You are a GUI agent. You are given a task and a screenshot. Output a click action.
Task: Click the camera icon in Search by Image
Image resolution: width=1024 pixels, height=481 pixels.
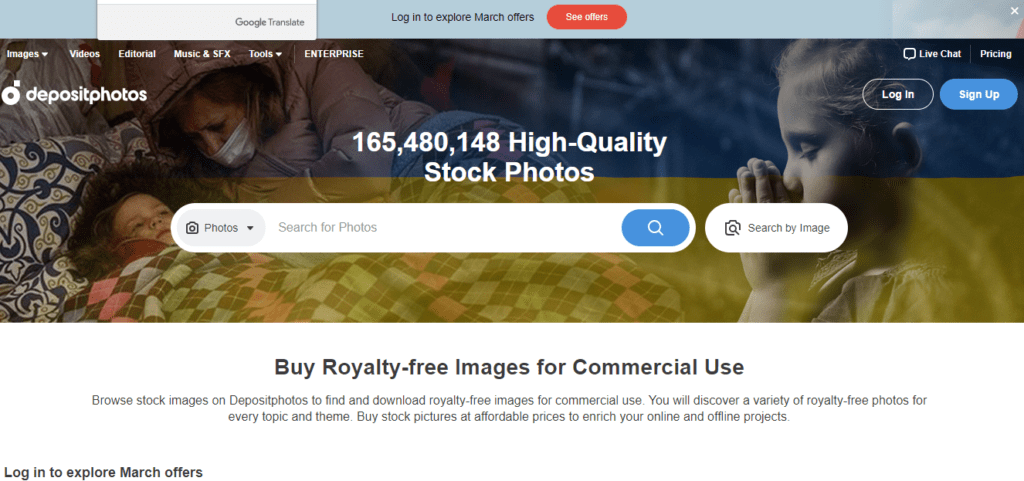point(733,228)
